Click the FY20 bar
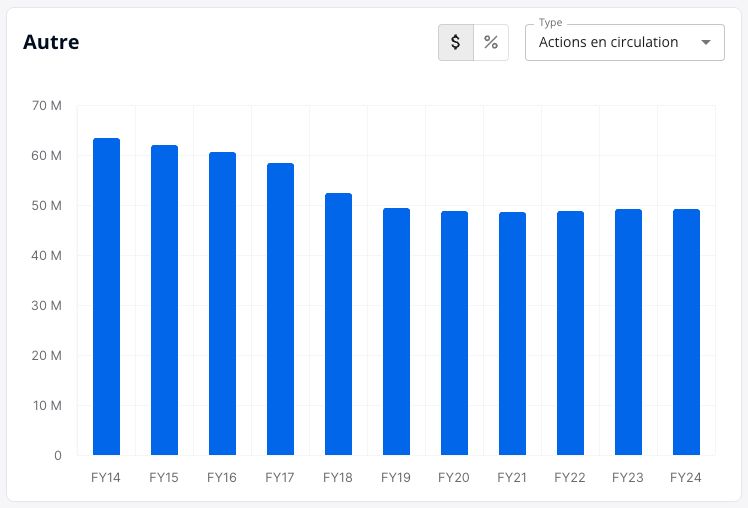 [455, 332]
